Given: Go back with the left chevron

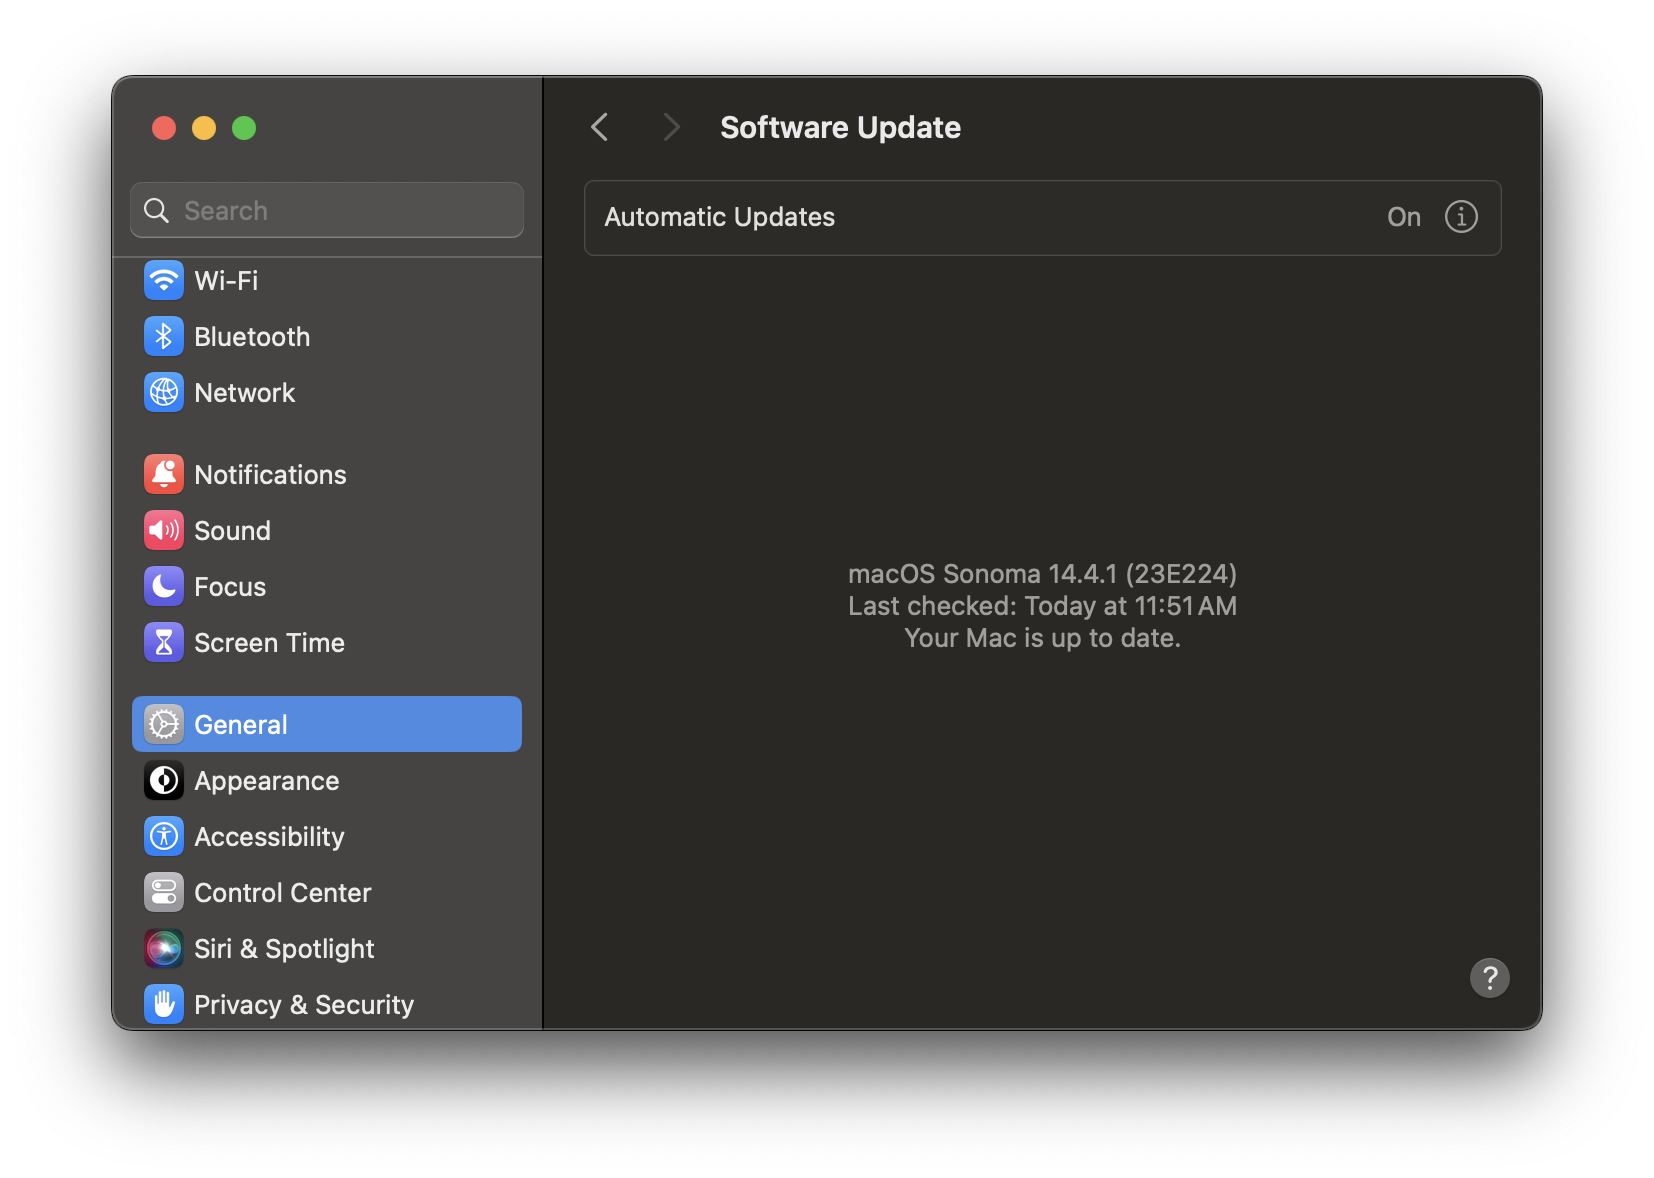Looking at the screenshot, I should click(x=600, y=127).
